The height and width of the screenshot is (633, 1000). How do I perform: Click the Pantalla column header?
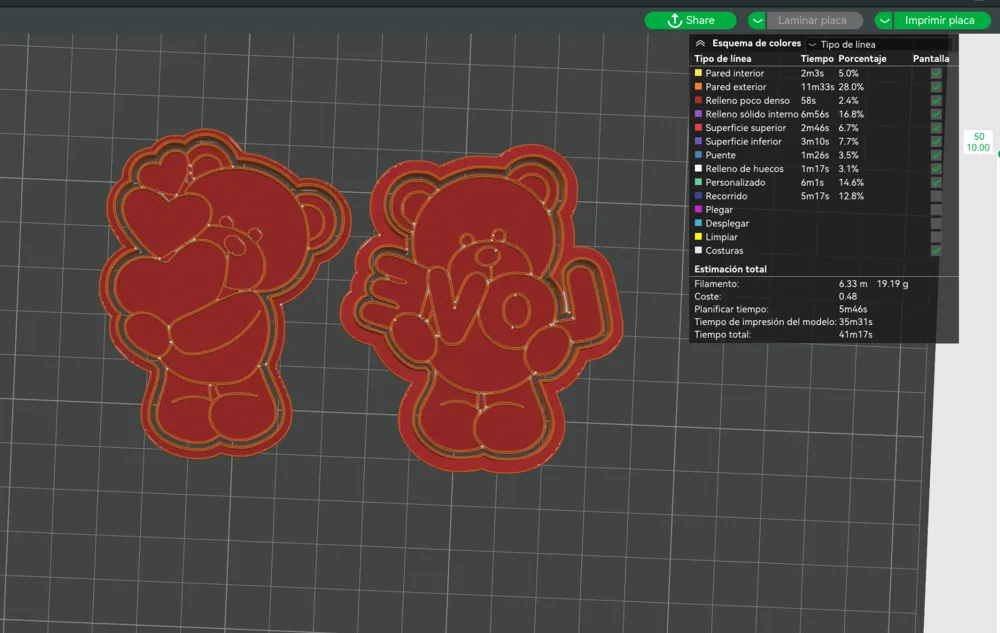click(931, 59)
